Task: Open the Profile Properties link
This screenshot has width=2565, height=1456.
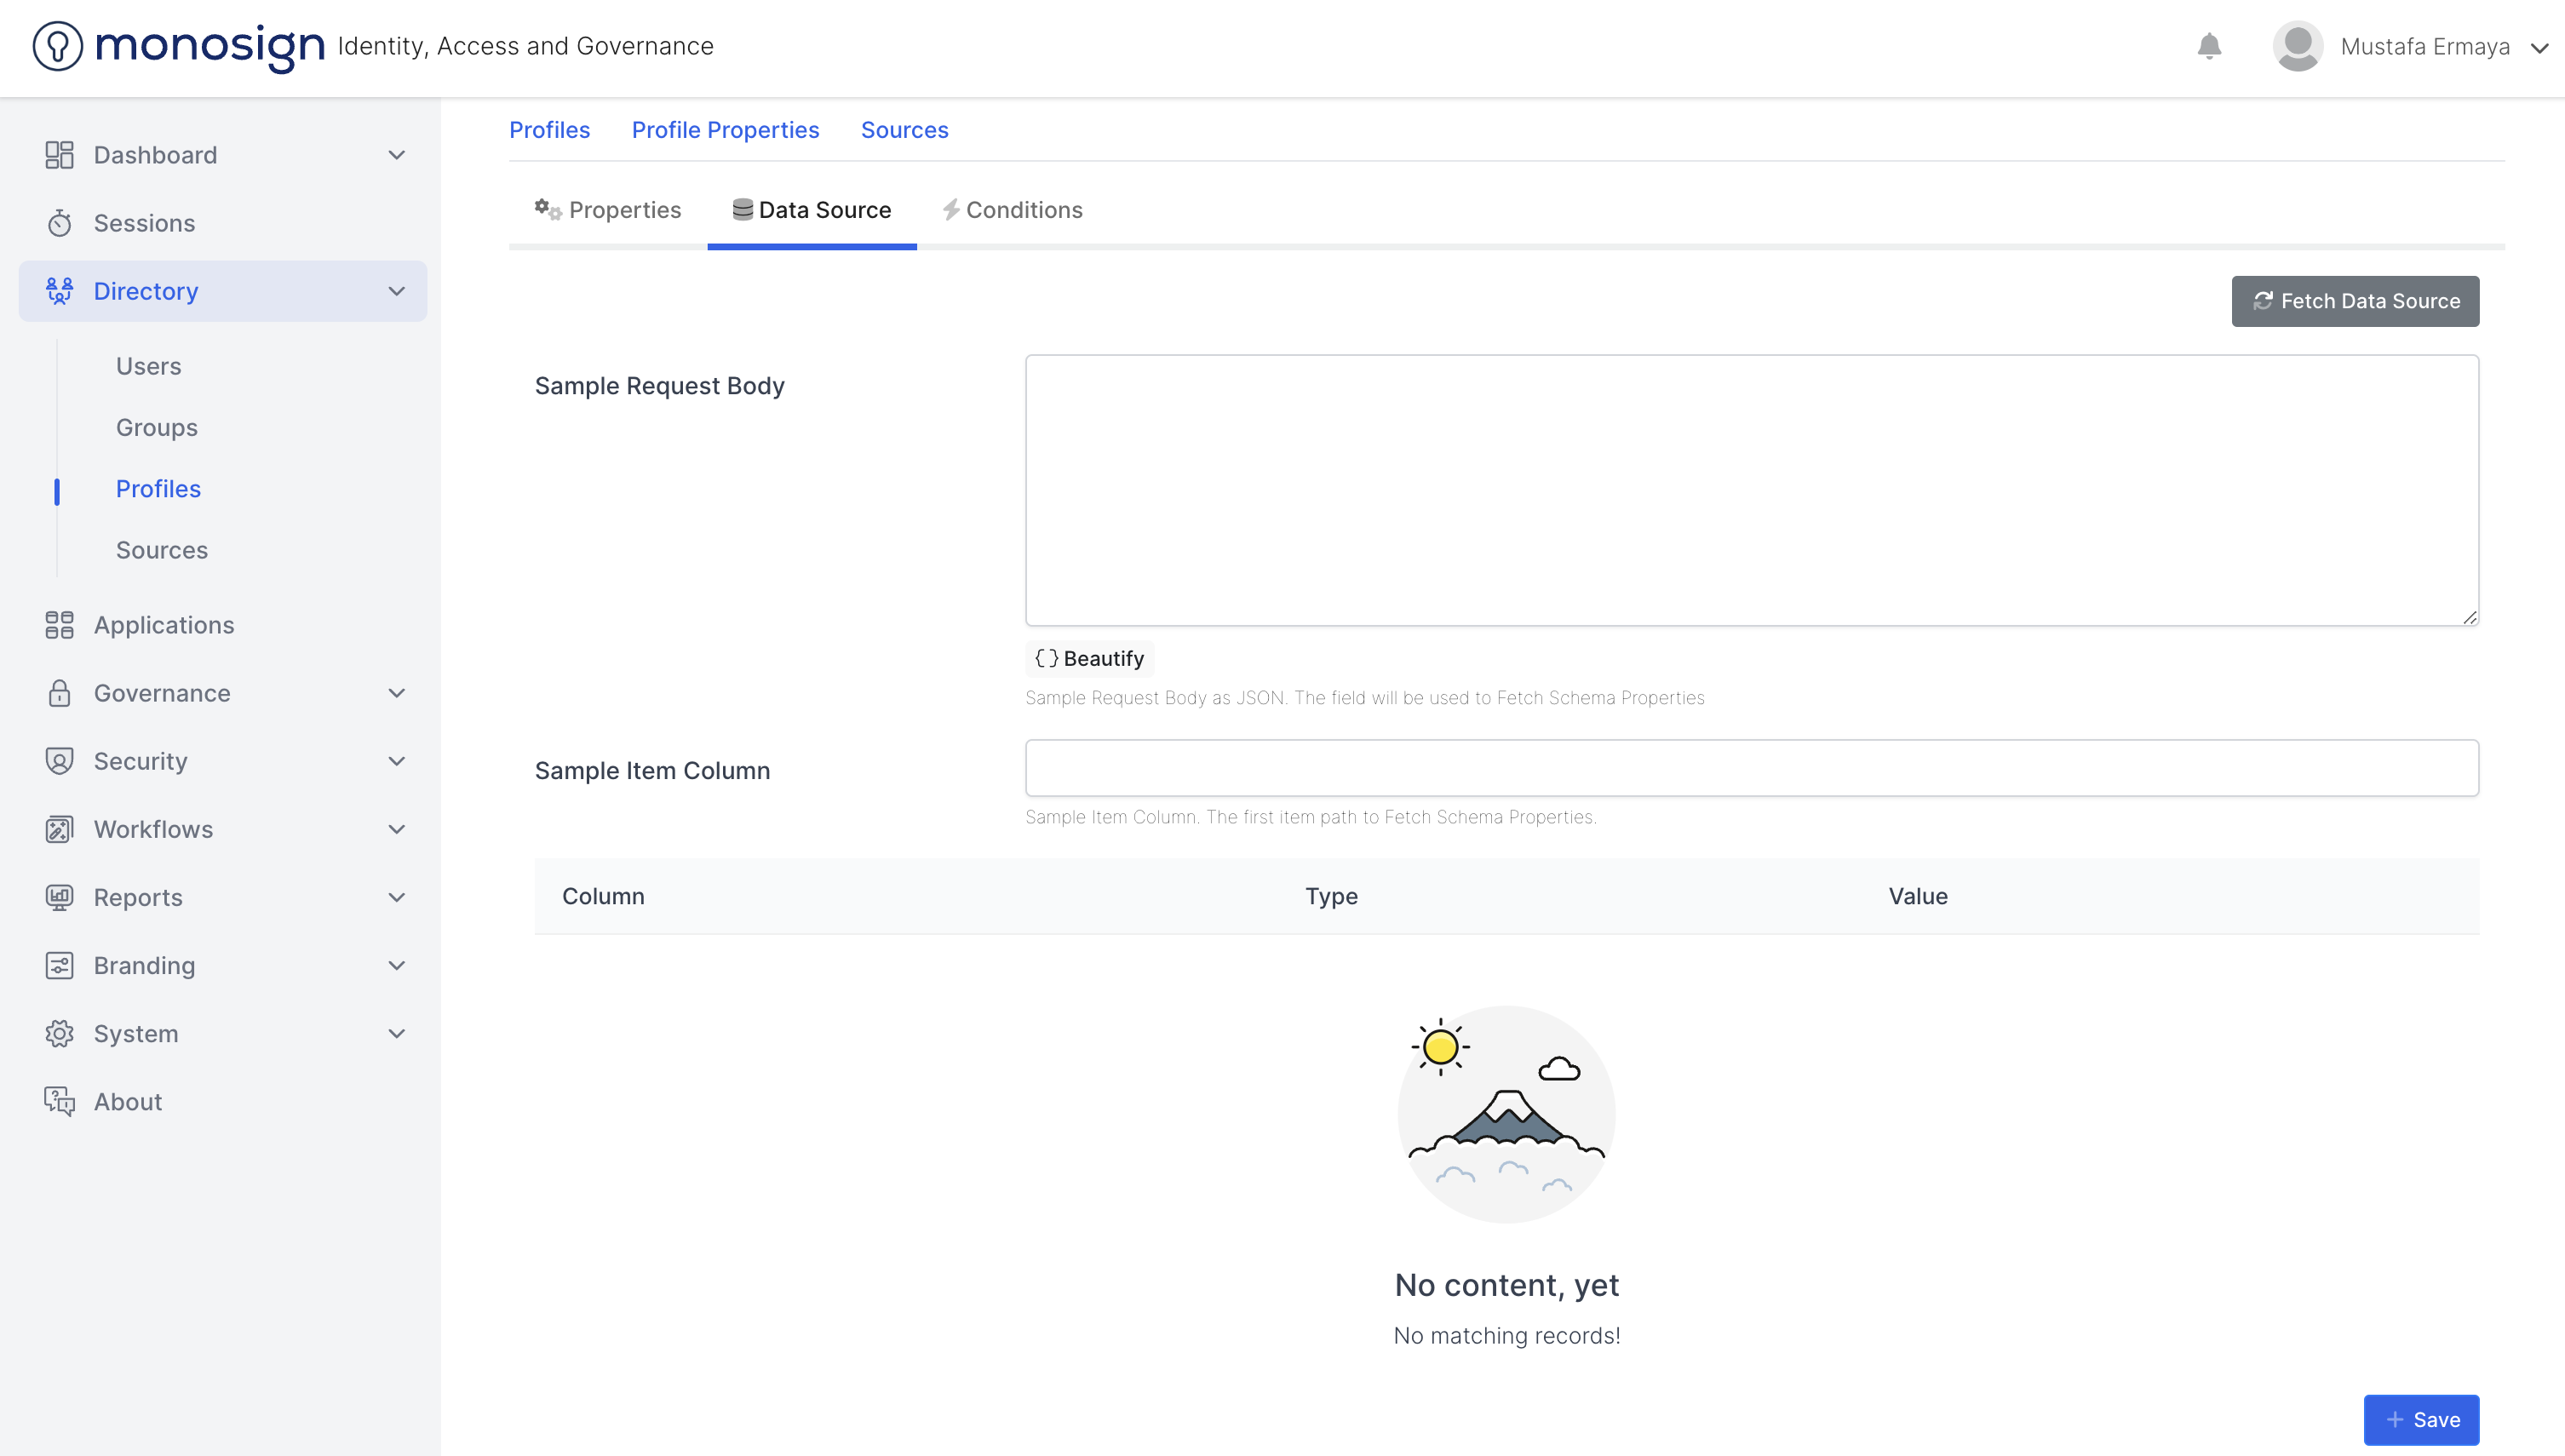Action: tap(725, 130)
